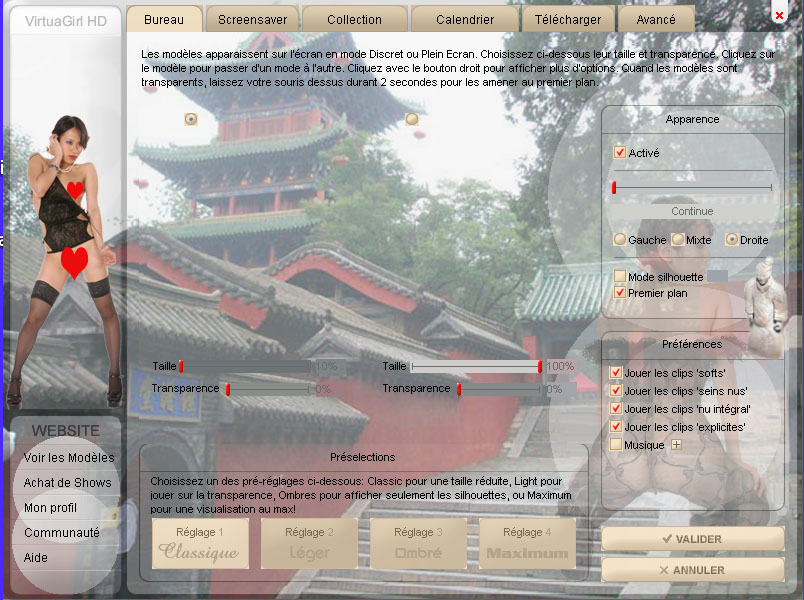Go to the Calendrier tab
804x600 pixels.
[465, 19]
